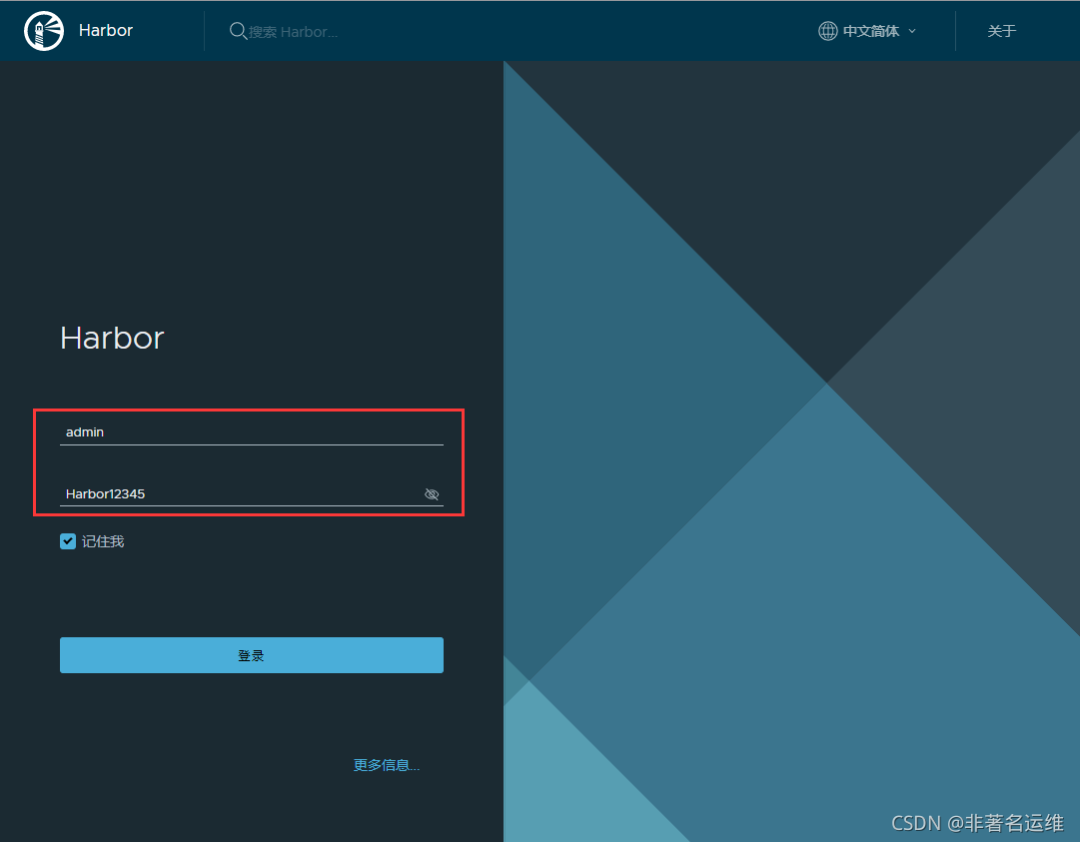Toggle password visibility eye icon
The height and width of the screenshot is (842, 1080).
coord(432,494)
